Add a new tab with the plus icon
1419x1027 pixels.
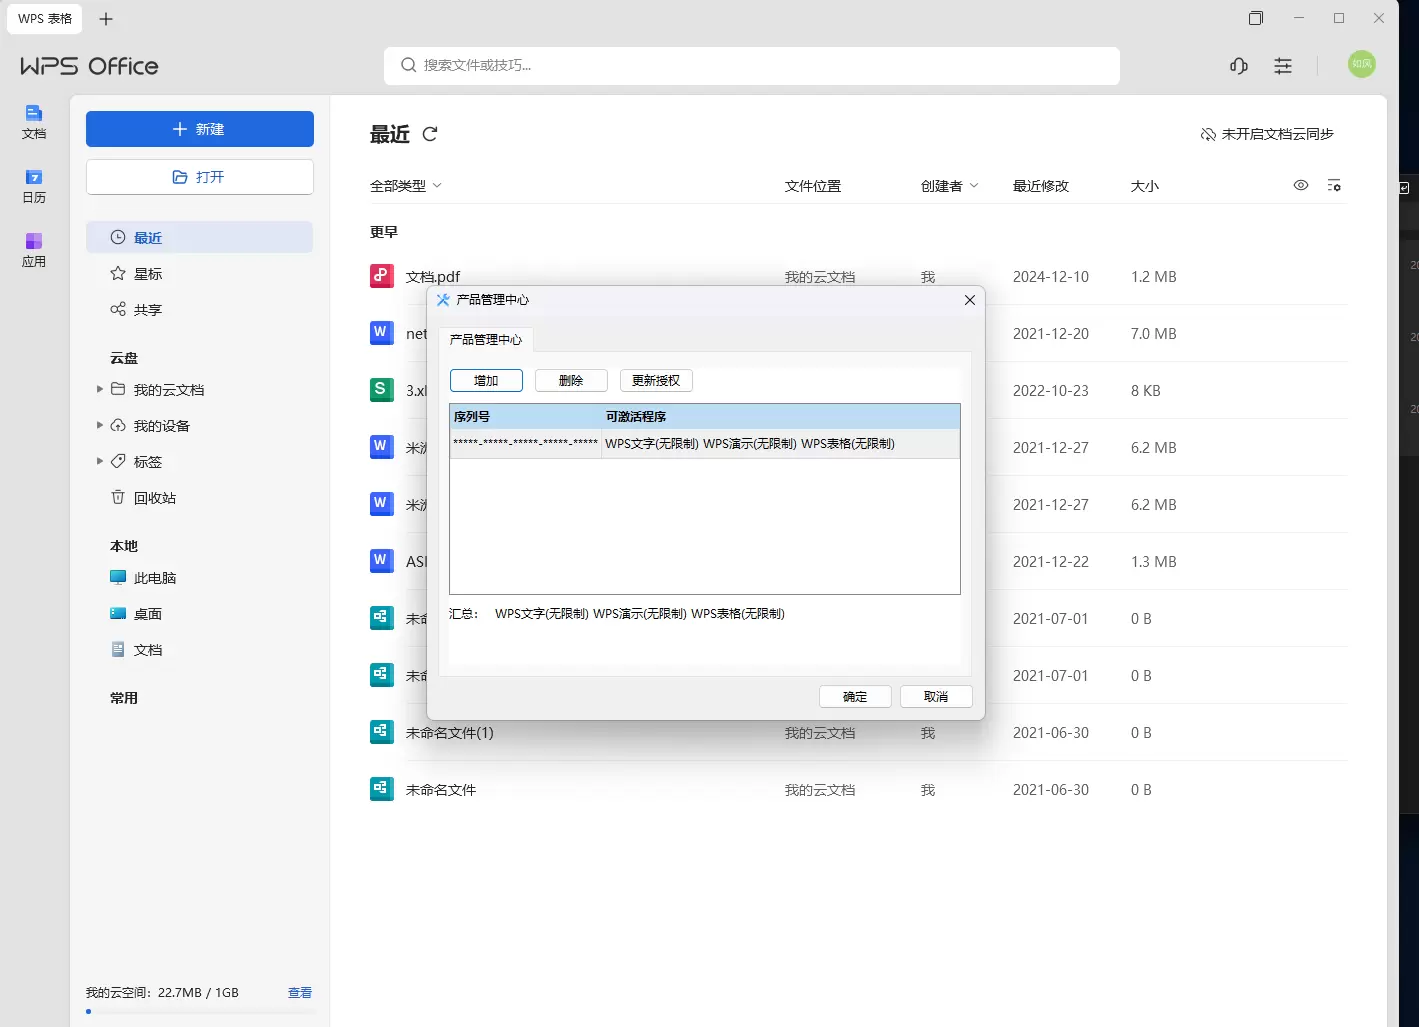(106, 19)
